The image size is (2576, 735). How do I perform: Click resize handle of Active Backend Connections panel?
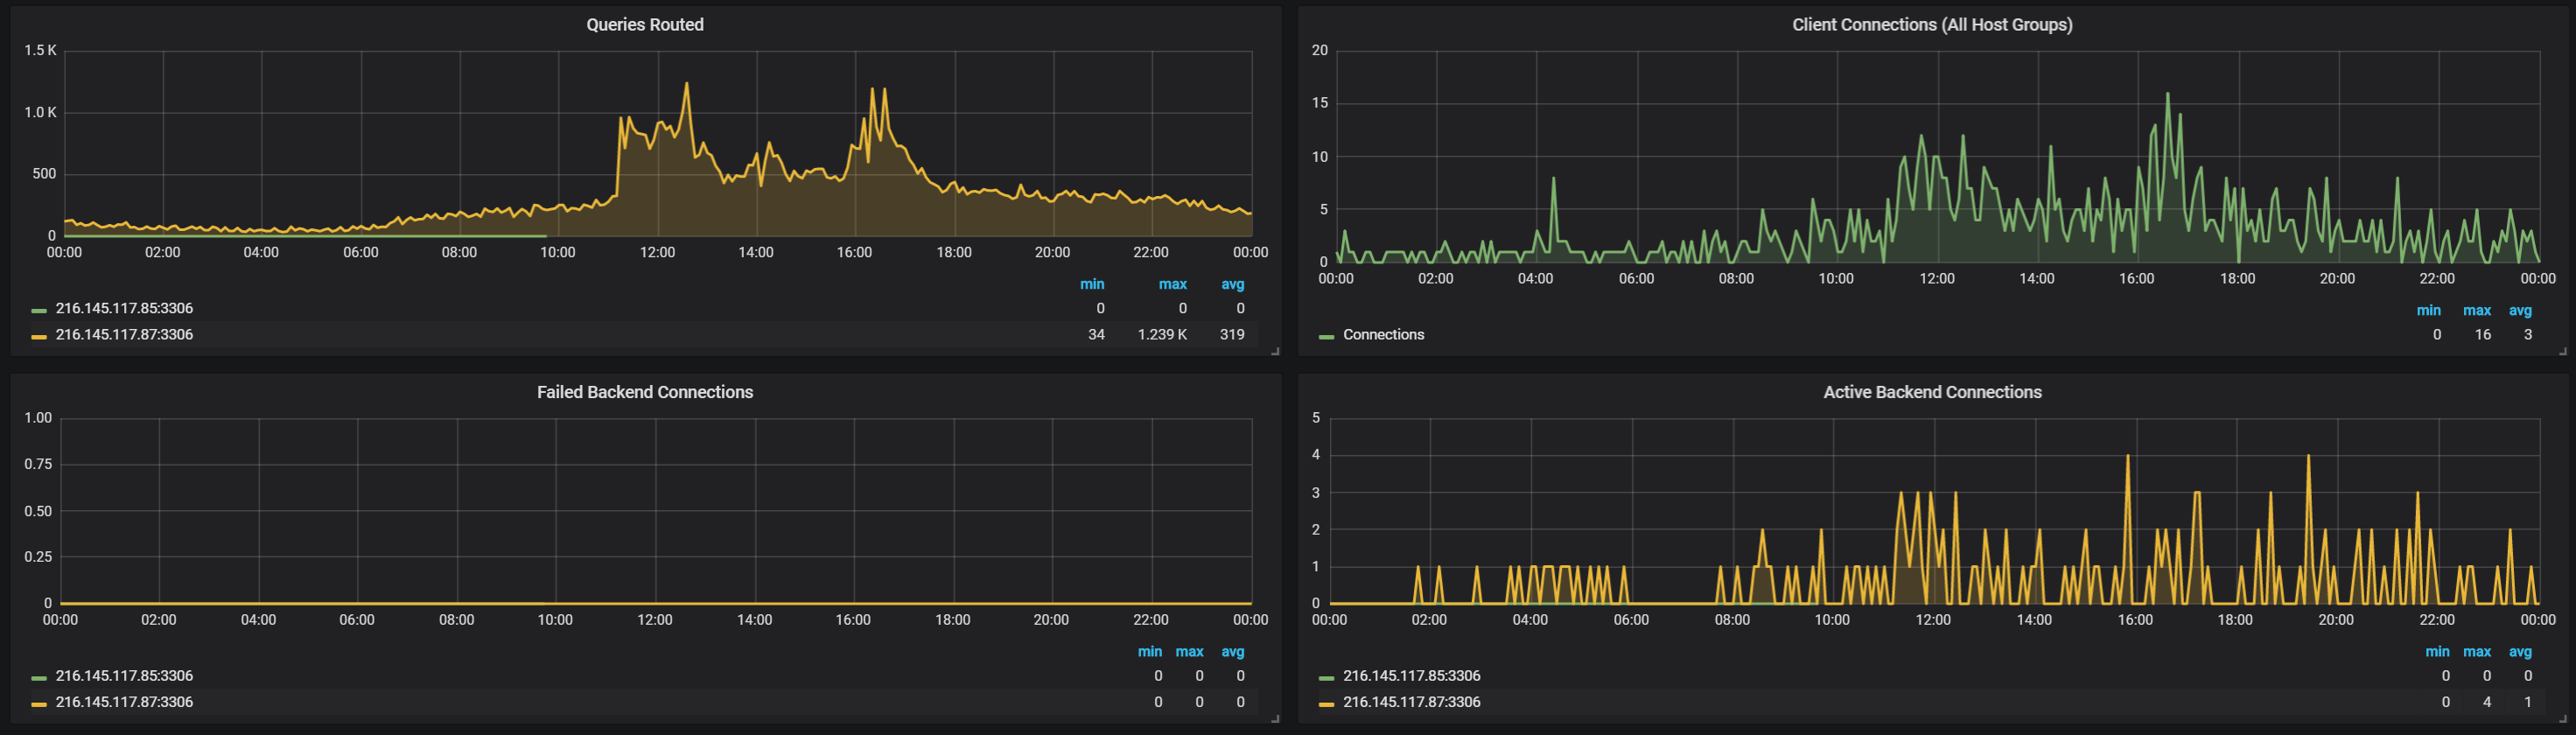tap(2562, 718)
